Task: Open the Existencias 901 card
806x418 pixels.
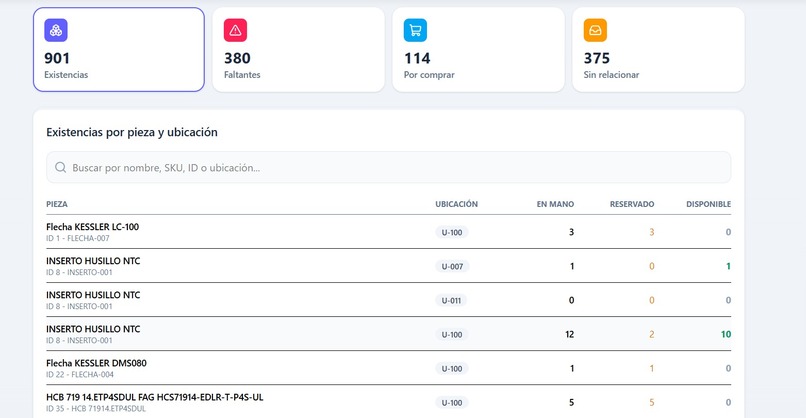Action: [x=119, y=50]
